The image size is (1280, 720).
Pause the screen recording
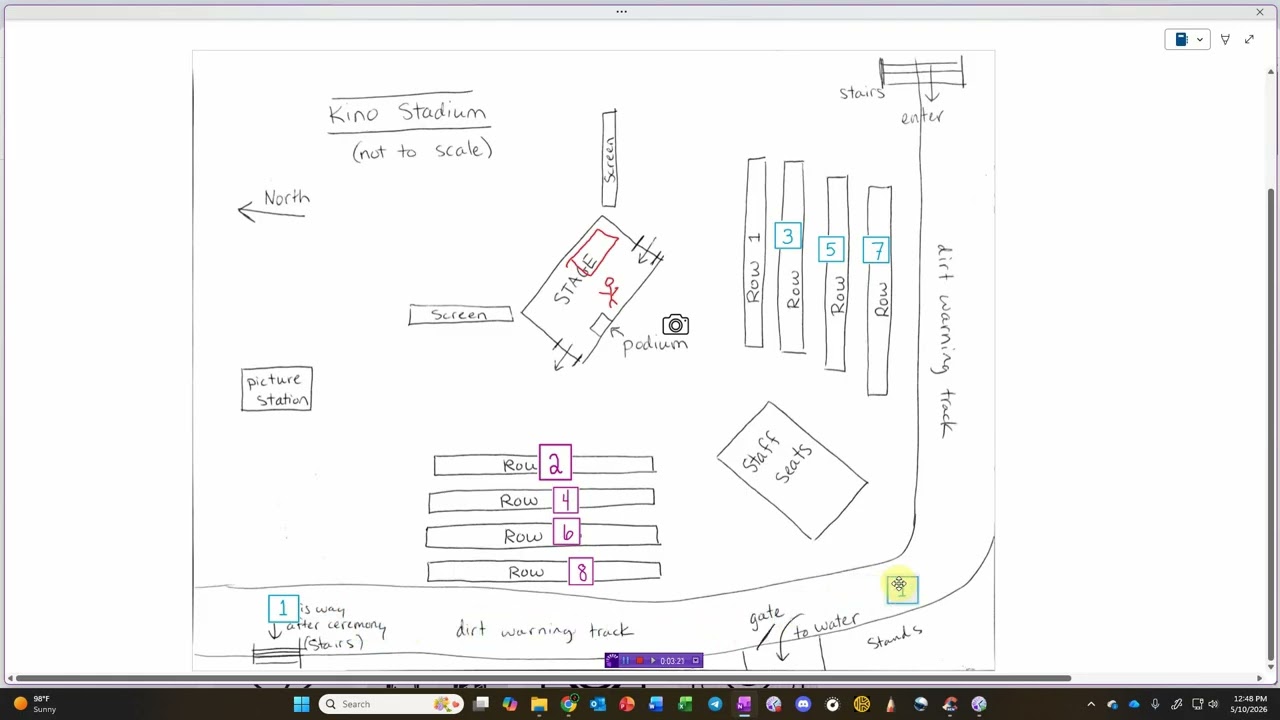[x=626, y=660]
